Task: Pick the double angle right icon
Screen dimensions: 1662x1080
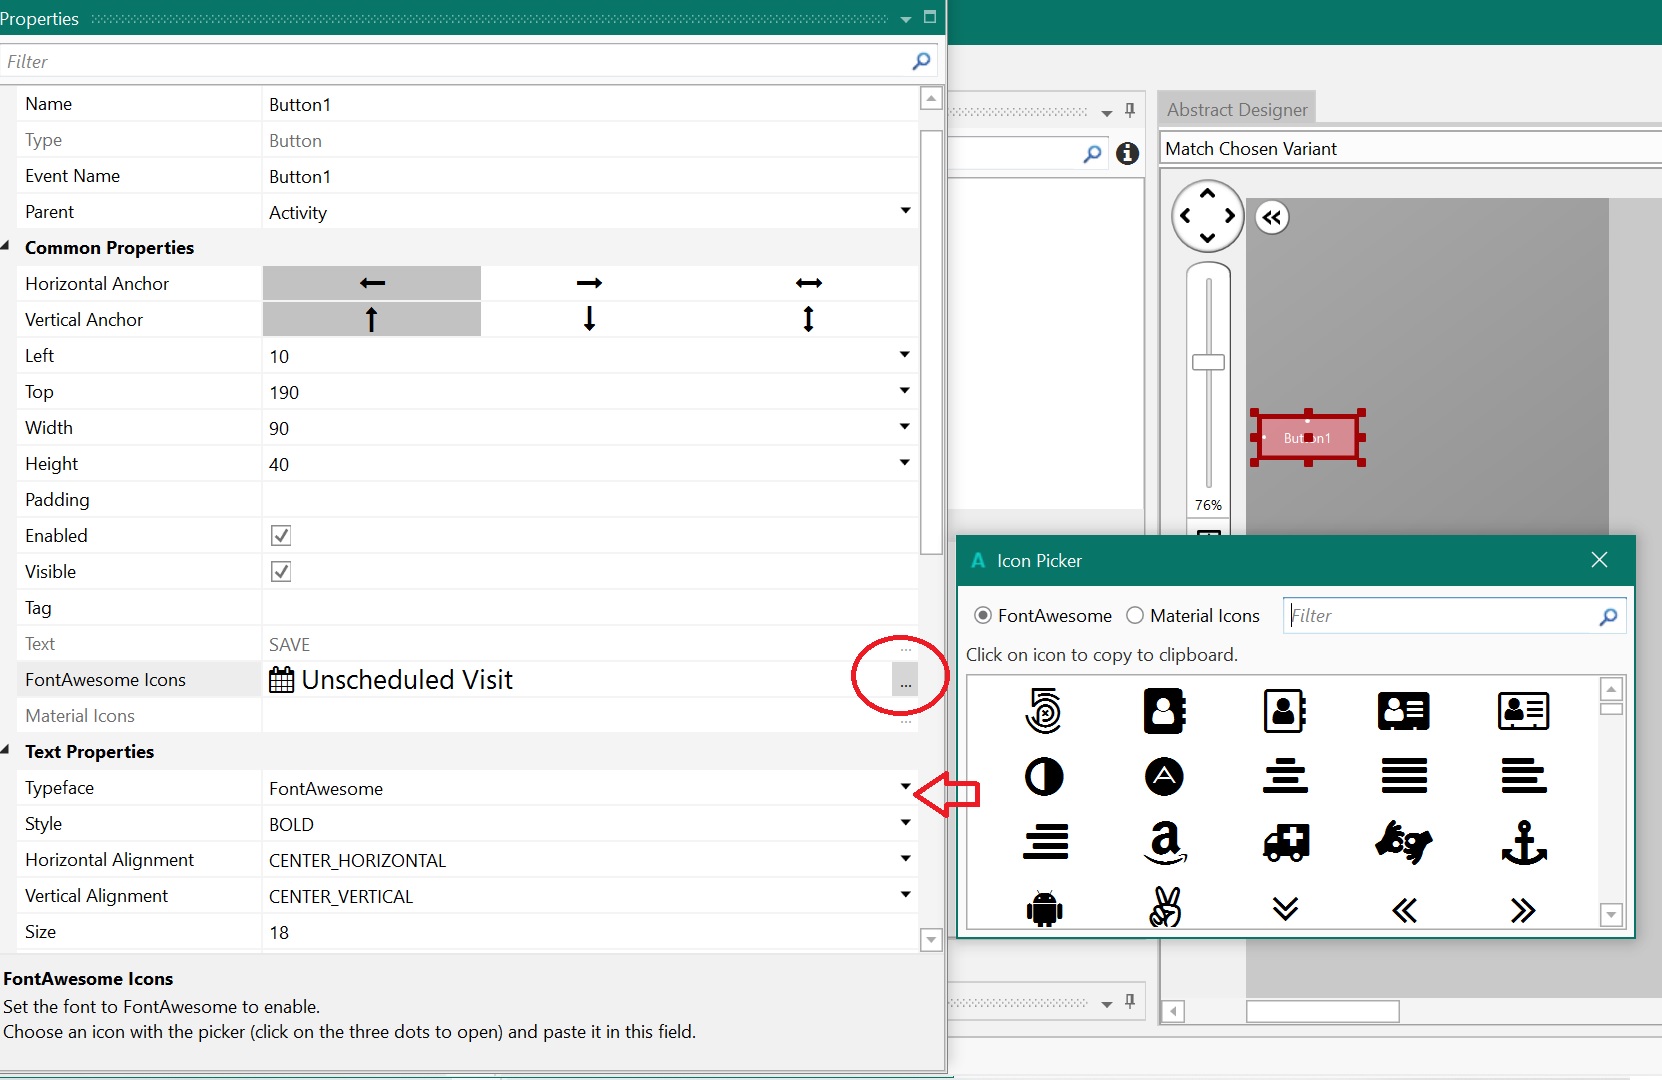Action: click(x=1523, y=910)
